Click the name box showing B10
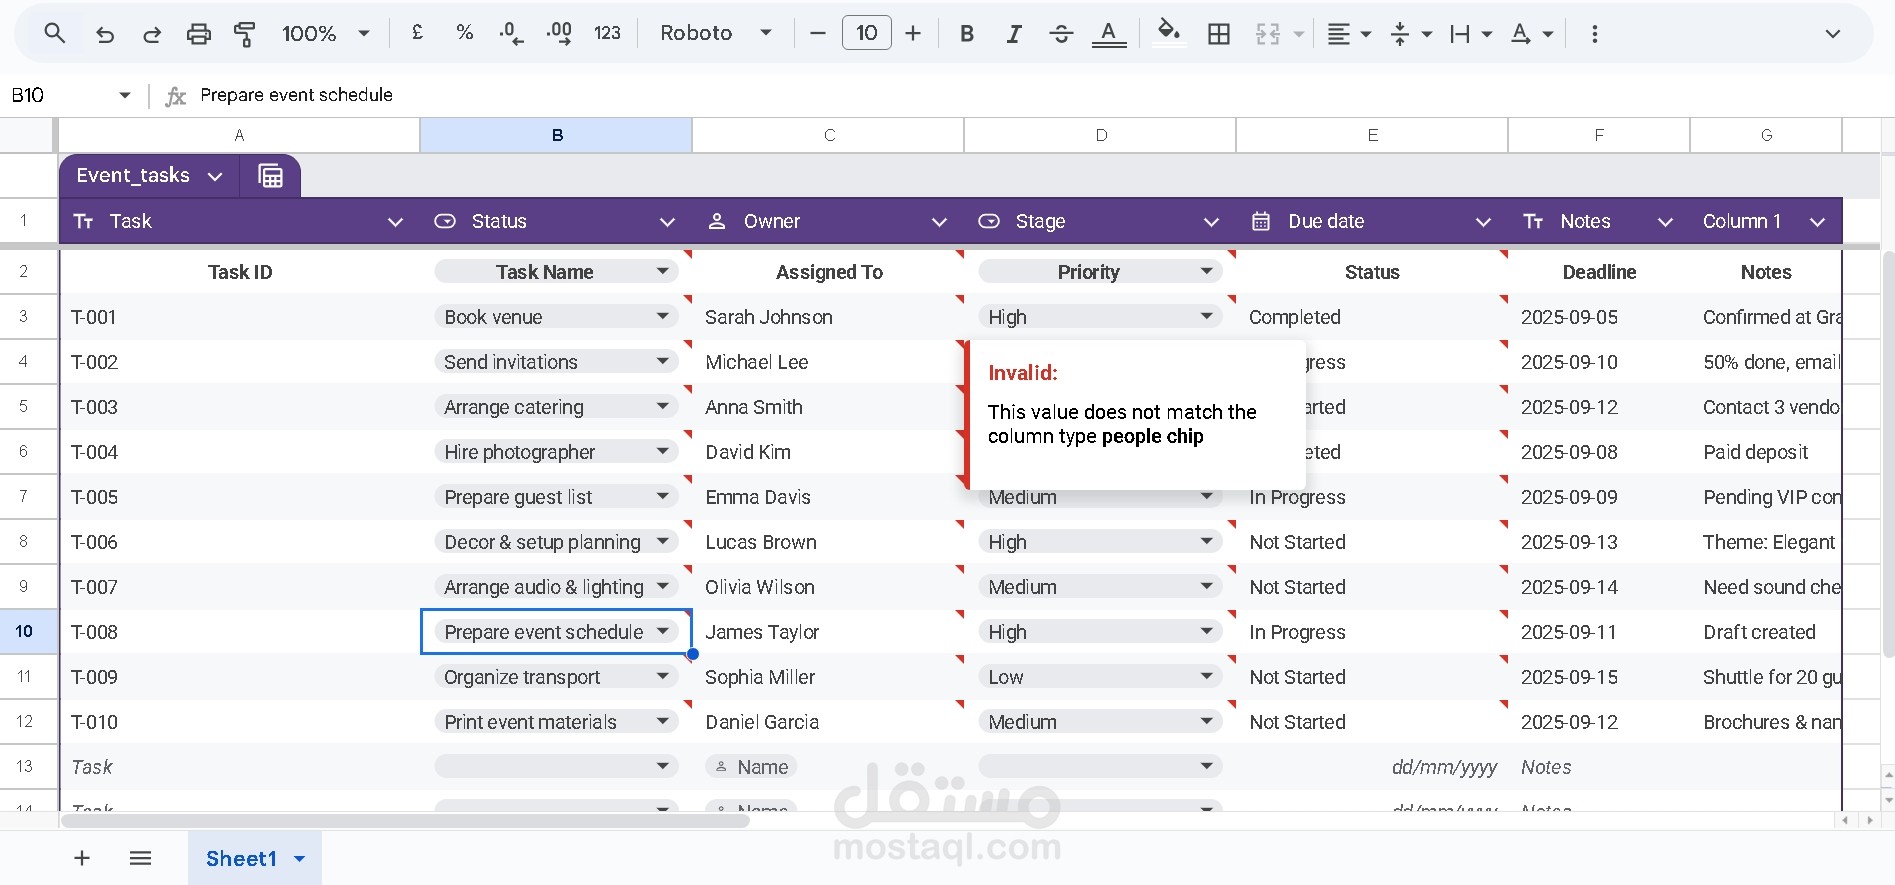 click(x=70, y=95)
